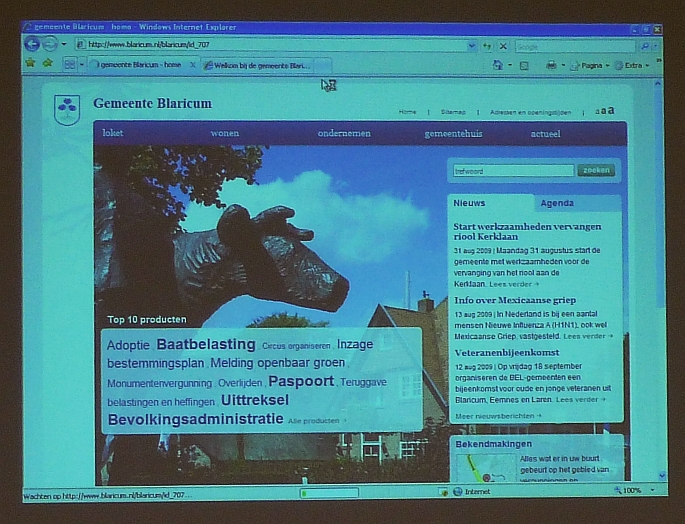Click the Stop loading X button
Image resolution: width=685 pixels, height=524 pixels.
click(503, 46)
